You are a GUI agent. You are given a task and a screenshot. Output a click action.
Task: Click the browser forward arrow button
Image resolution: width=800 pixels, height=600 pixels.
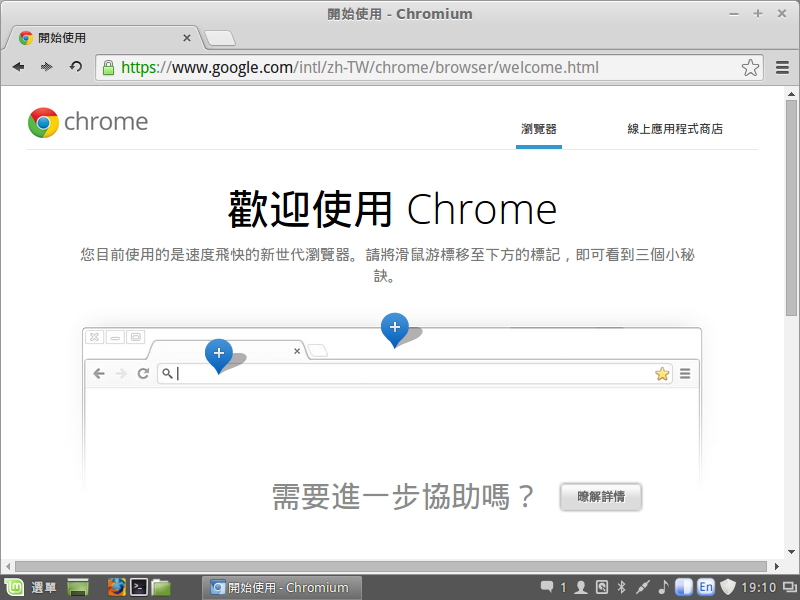[46, 67]
